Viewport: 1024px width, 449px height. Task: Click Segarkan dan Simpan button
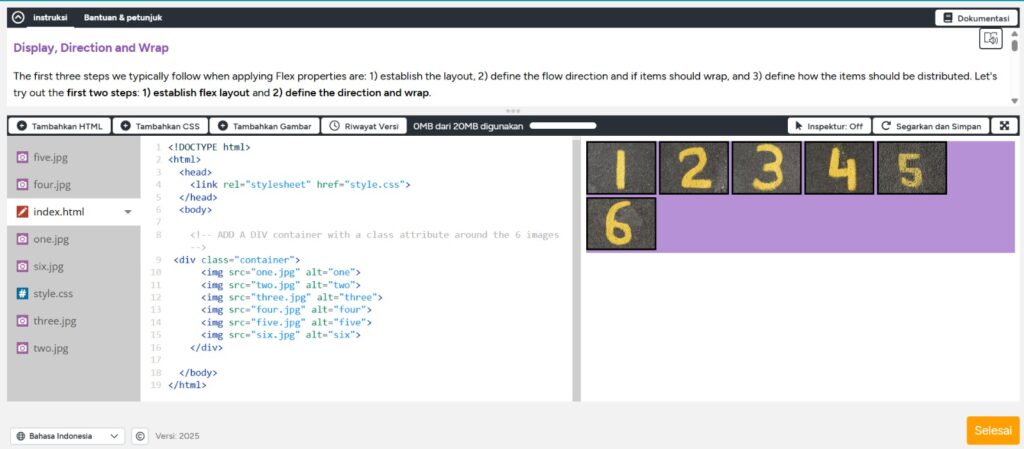(930, 126)
